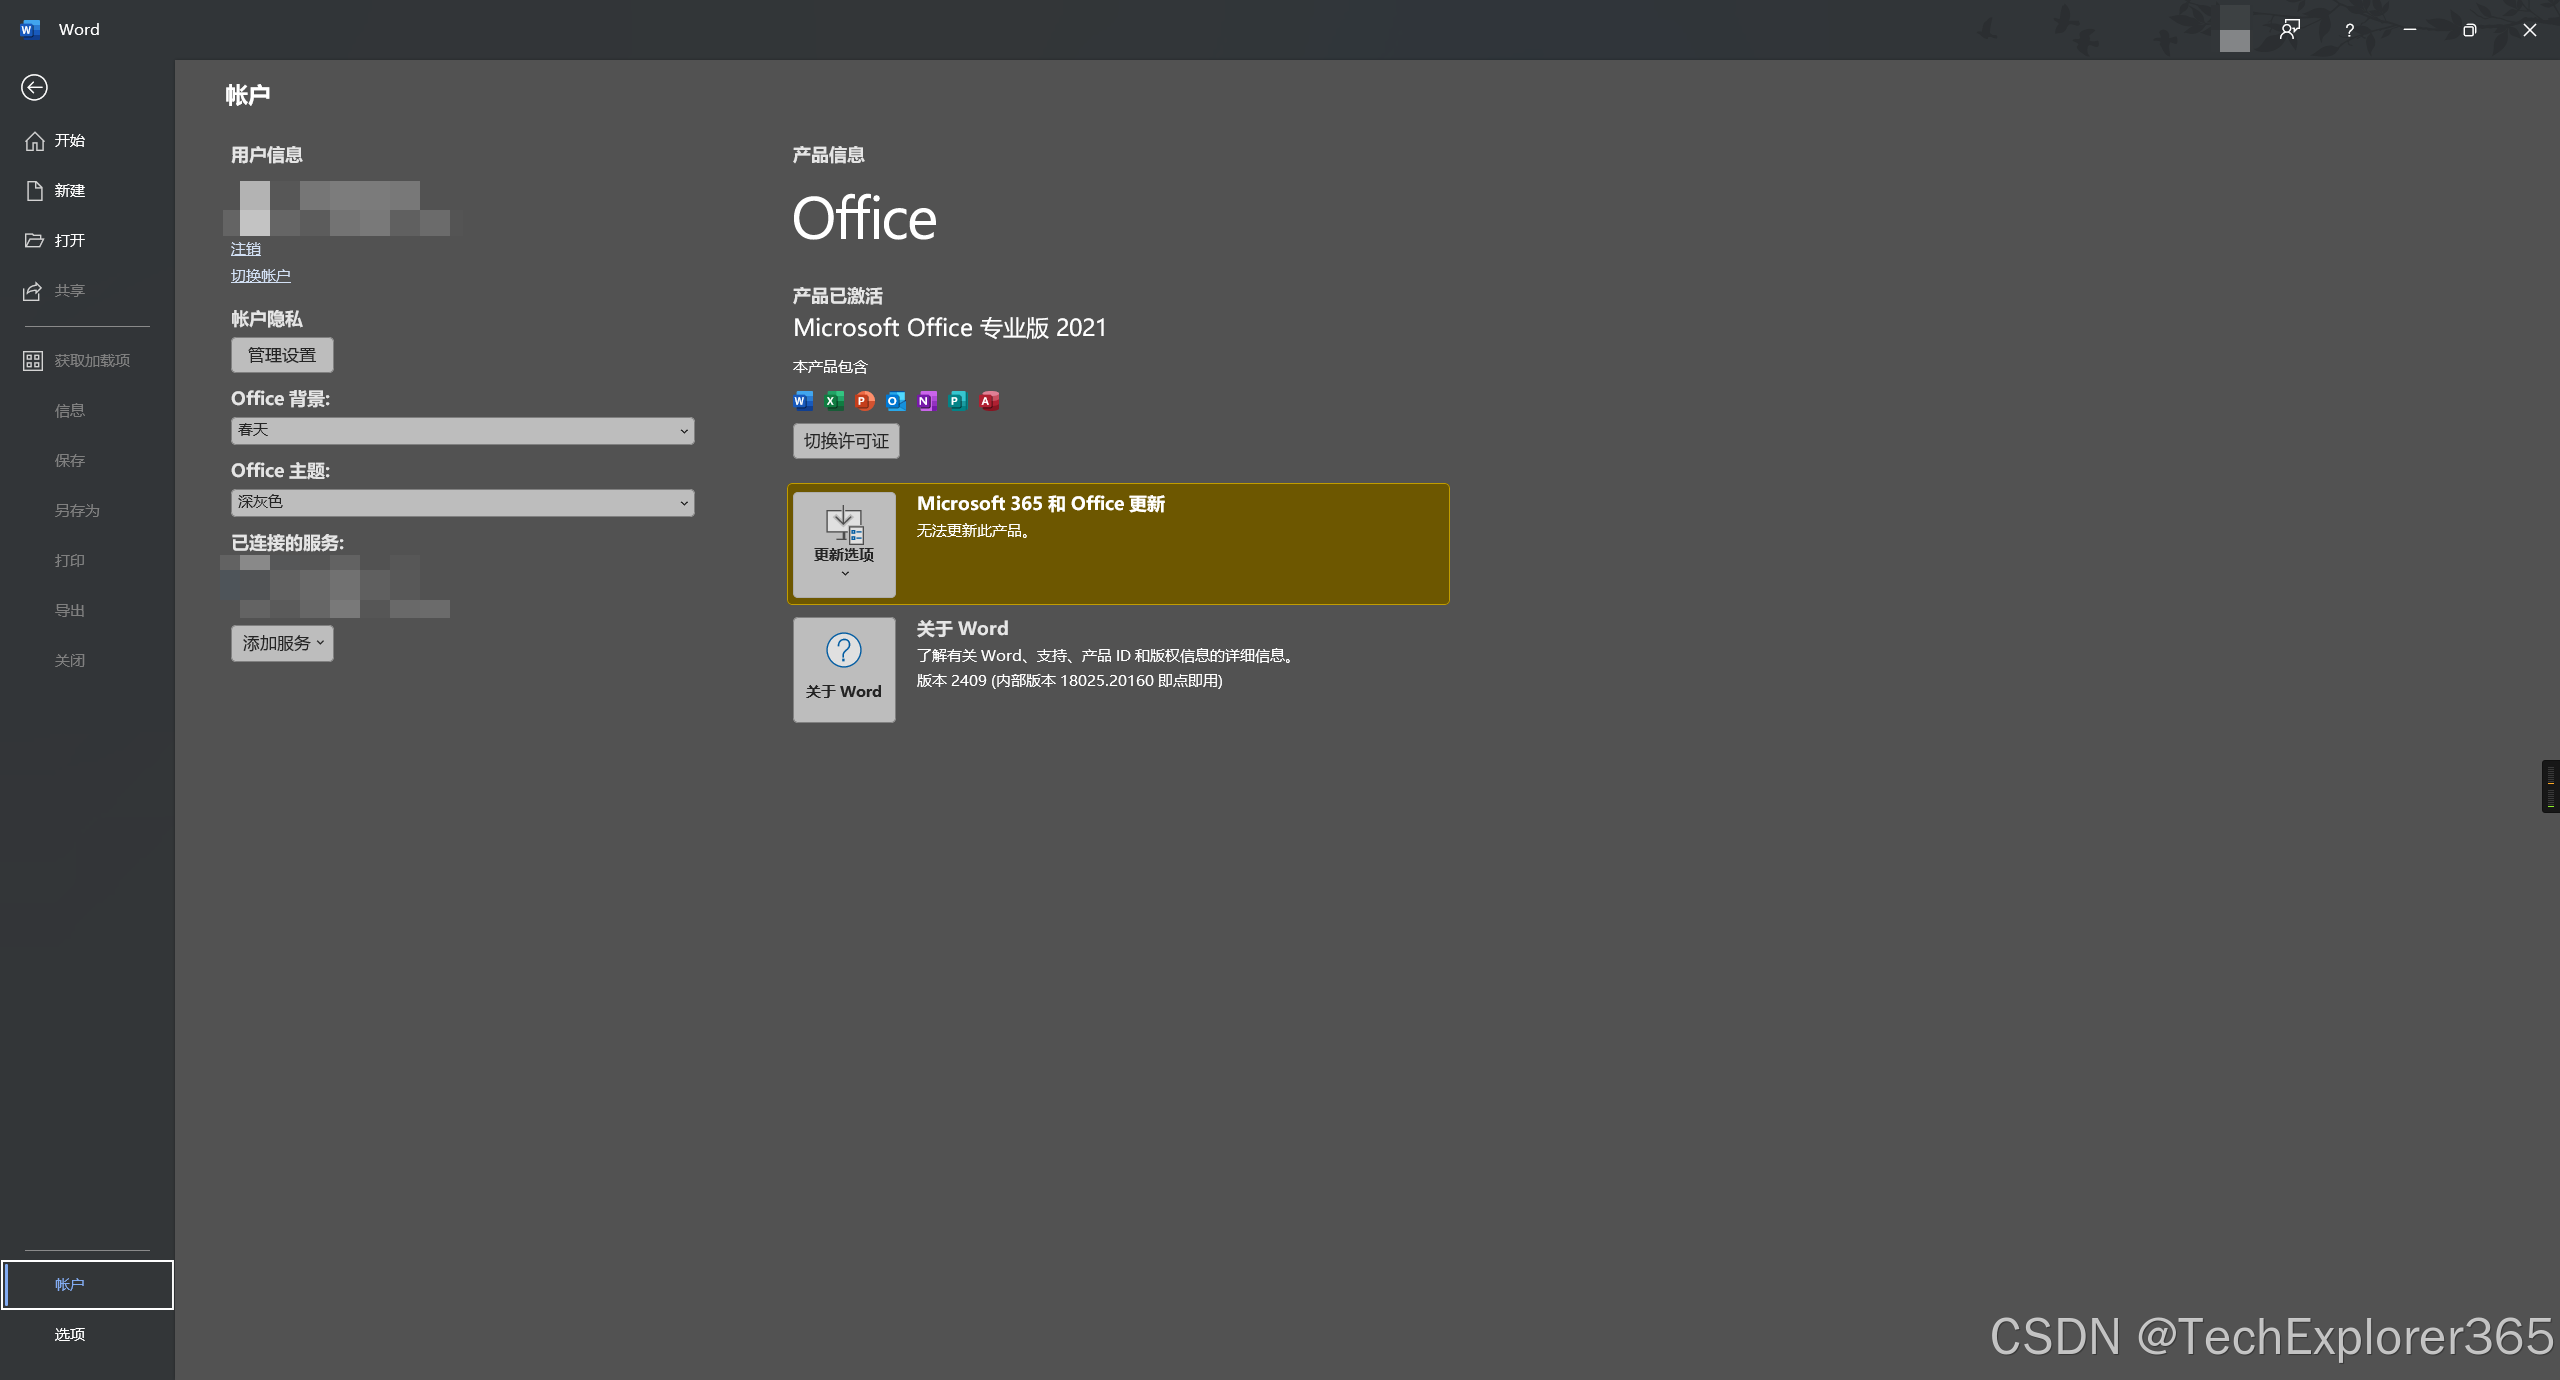Expand the 添加服务 dropdown button
The width and height of the screenshot is (2560, 1380).
[x=282, y=643]
